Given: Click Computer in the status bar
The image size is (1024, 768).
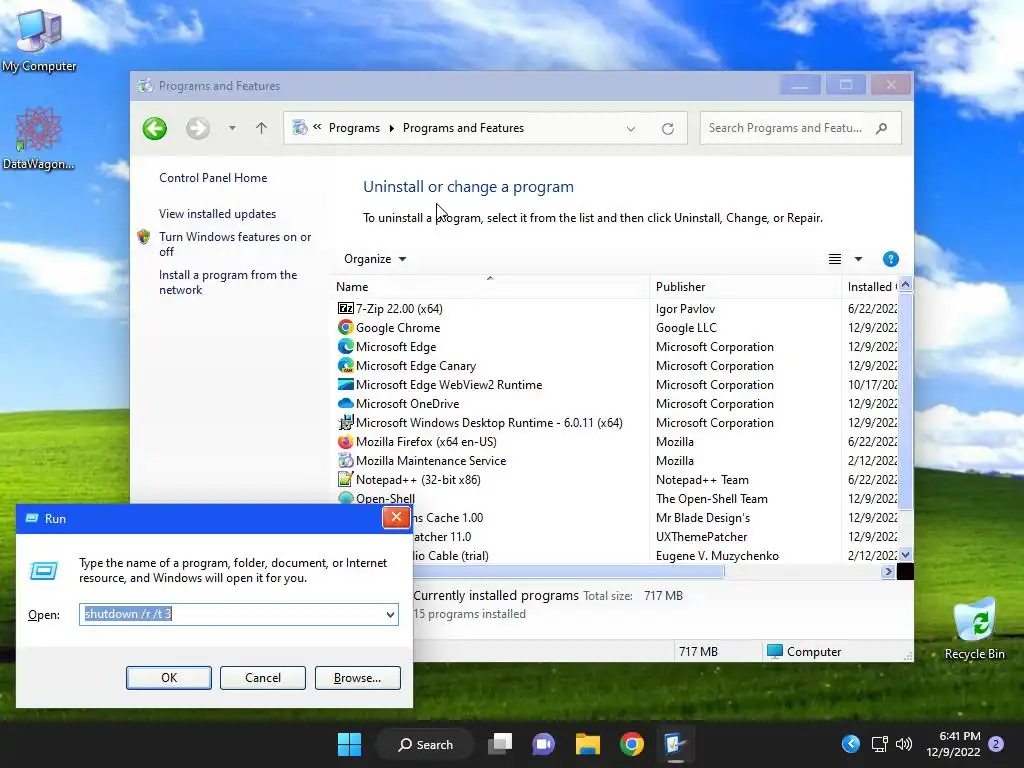Looking at the screenshot, I should tap(805, 652).
